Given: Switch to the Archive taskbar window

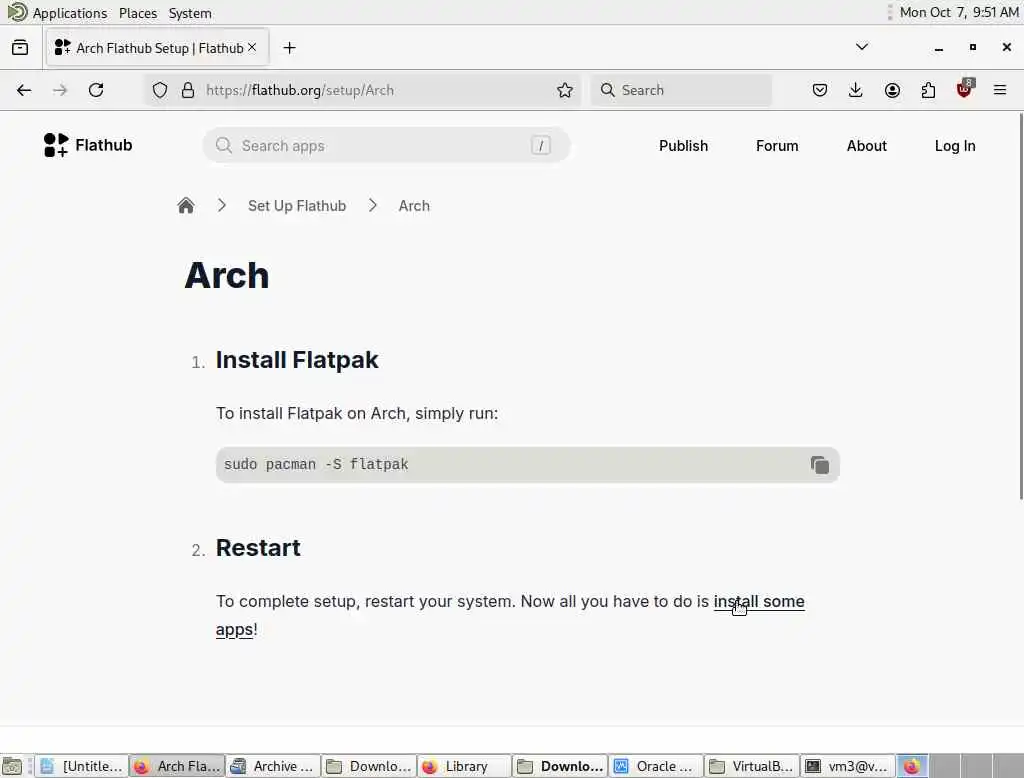Looking at the screenshot, I should 274,766.
